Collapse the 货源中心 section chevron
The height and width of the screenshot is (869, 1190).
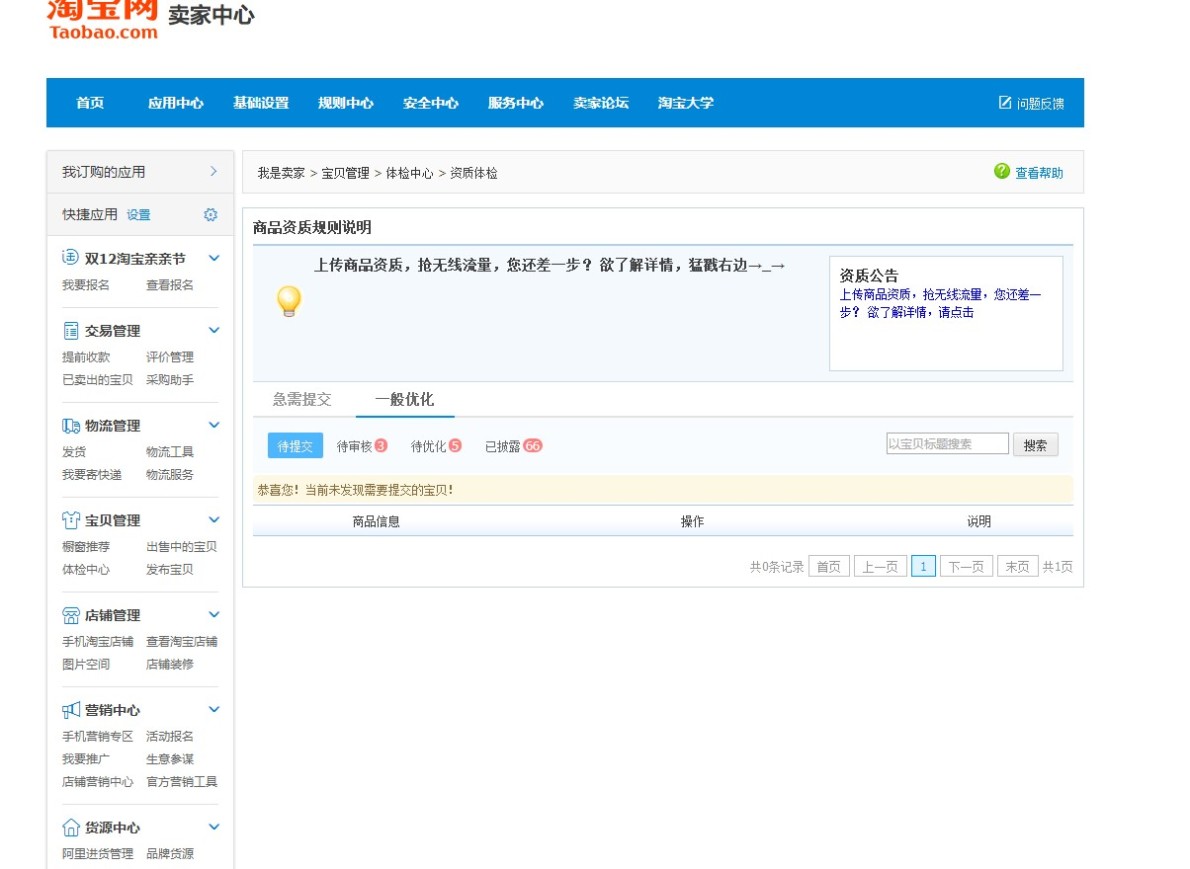click(214, 827)
